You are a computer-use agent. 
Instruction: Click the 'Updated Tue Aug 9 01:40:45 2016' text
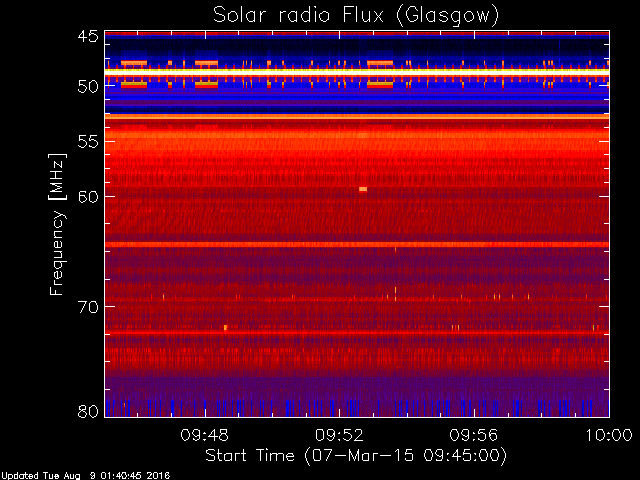tap(85, 476)
